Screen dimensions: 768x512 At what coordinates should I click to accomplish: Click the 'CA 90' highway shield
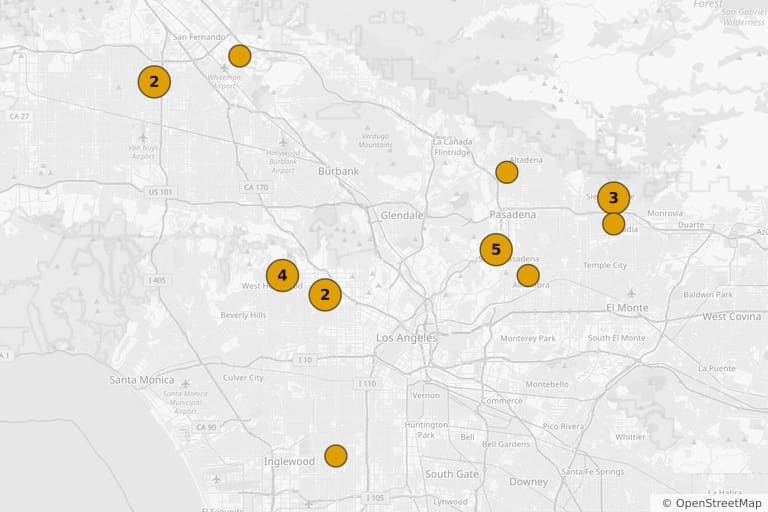[206, 427]
